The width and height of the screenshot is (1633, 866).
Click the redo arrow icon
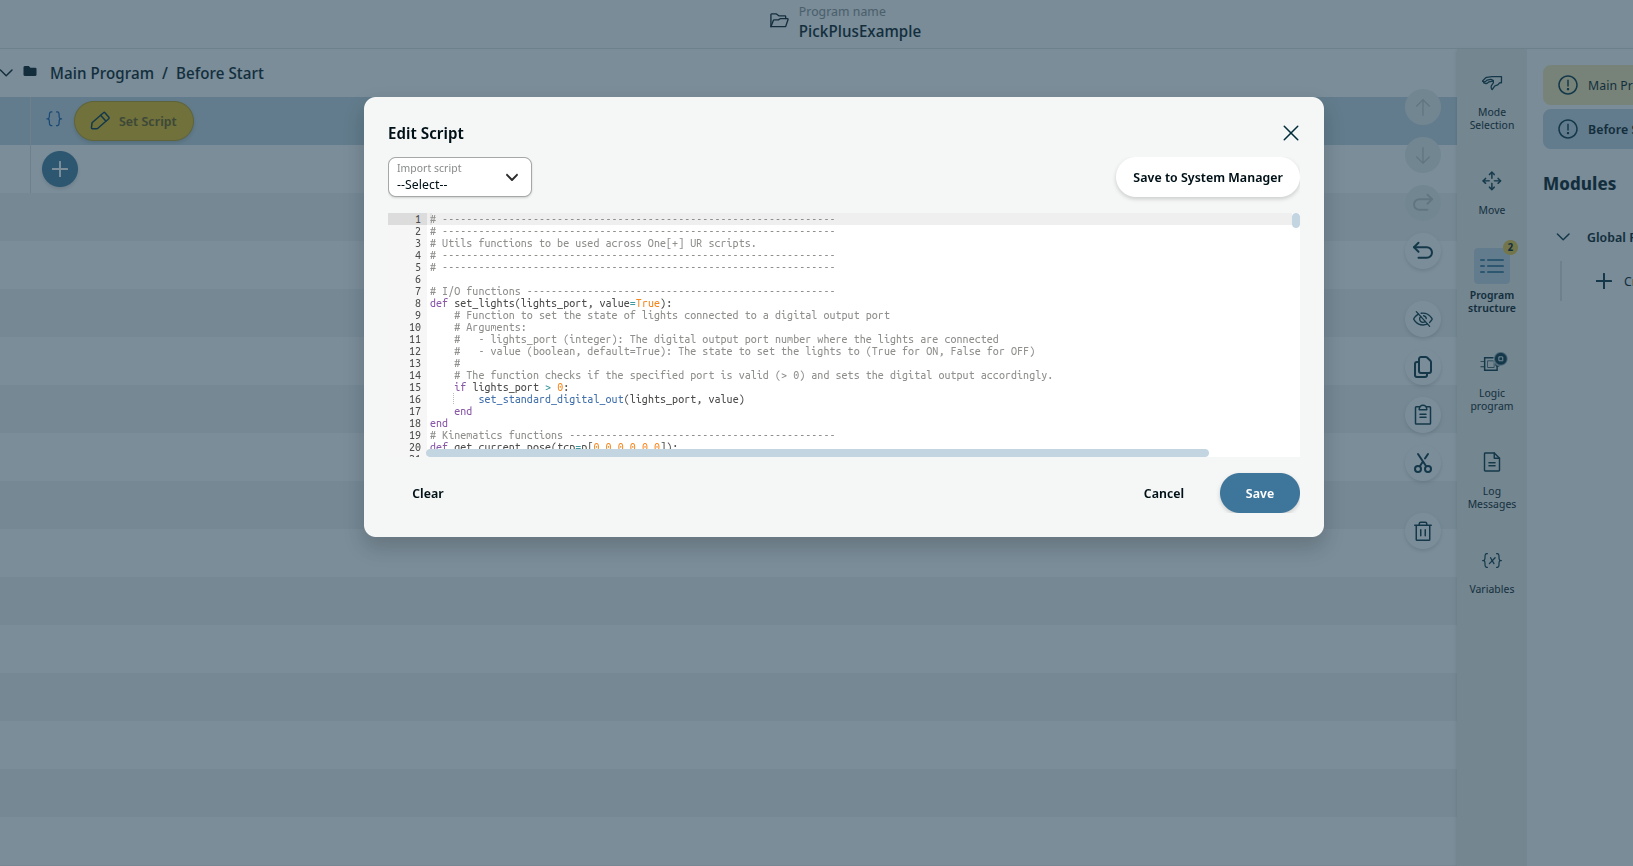pos(1423,203)
